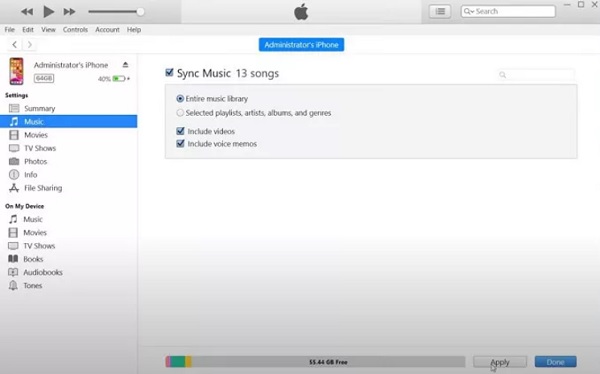The image size is (600, 374).
Task: Click the 40% battery percentage text
Action: point(104,79)
